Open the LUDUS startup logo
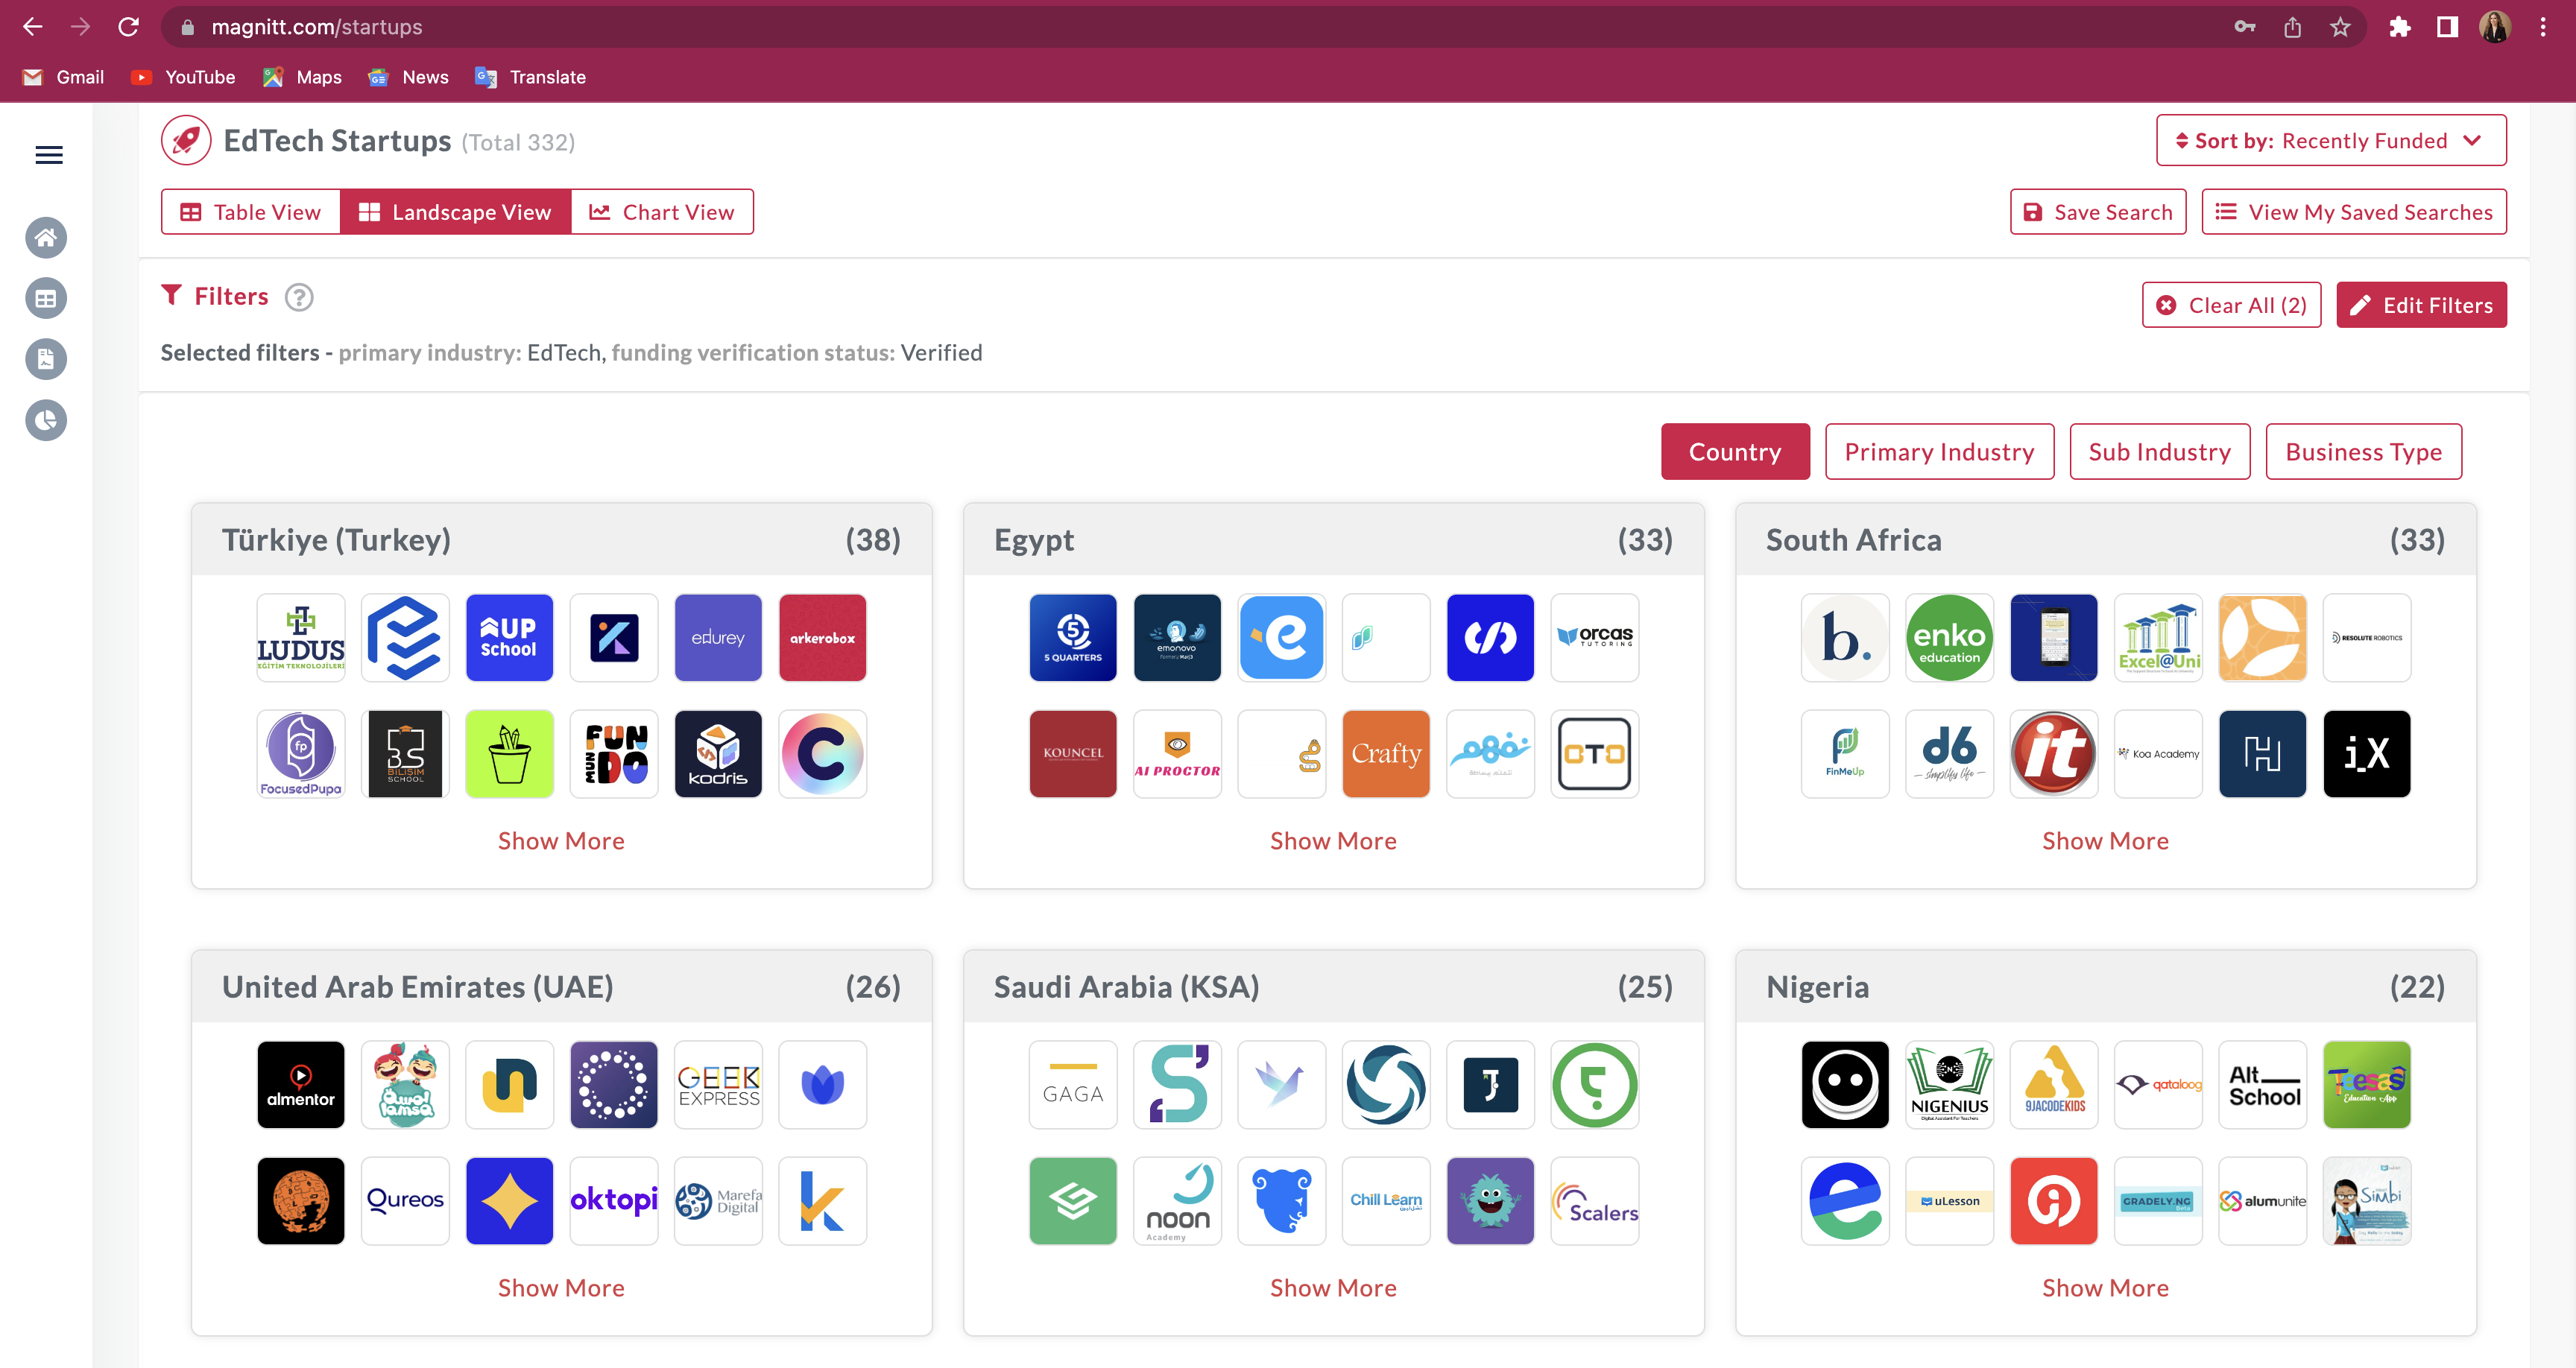This screenshot has height=1368, width=2576. pyautogui.click(x=301, y=638)
